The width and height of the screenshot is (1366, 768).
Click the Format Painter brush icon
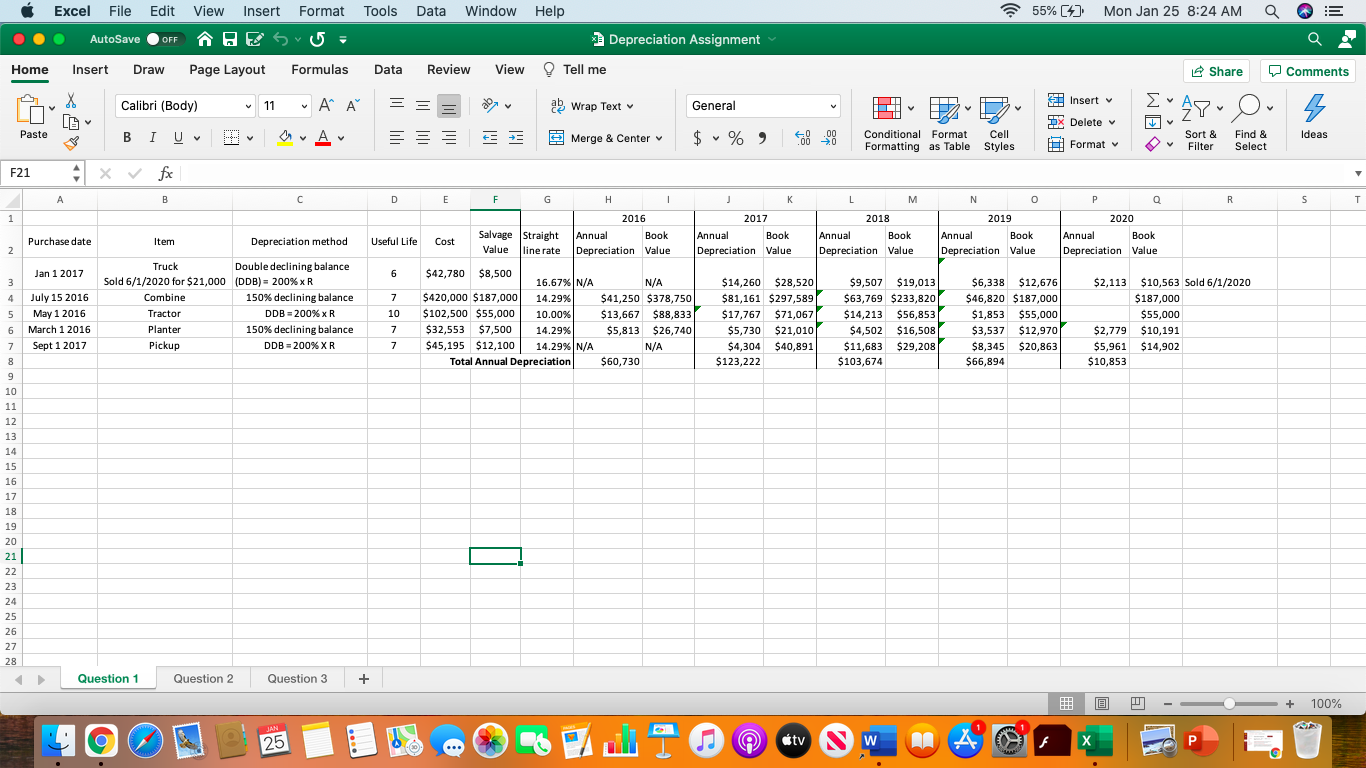coord(71,144)
